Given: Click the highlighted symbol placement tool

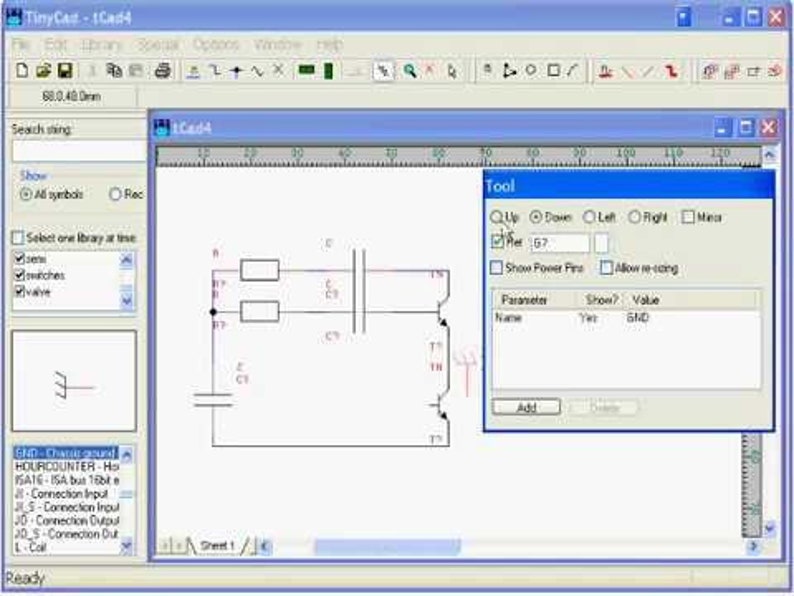Looking at the screenshot, I should click(x=383, y=71).
